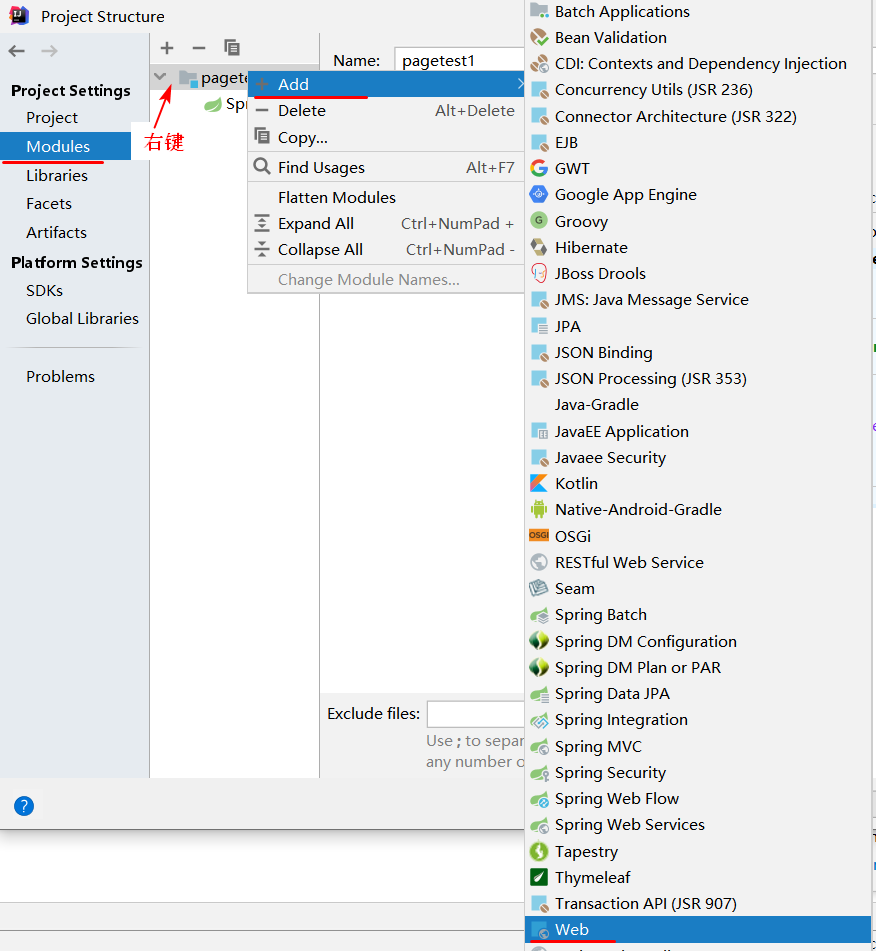Screen dimensions: 876x951
Task: Add Spring MVC framework from list
Action: 698,746
